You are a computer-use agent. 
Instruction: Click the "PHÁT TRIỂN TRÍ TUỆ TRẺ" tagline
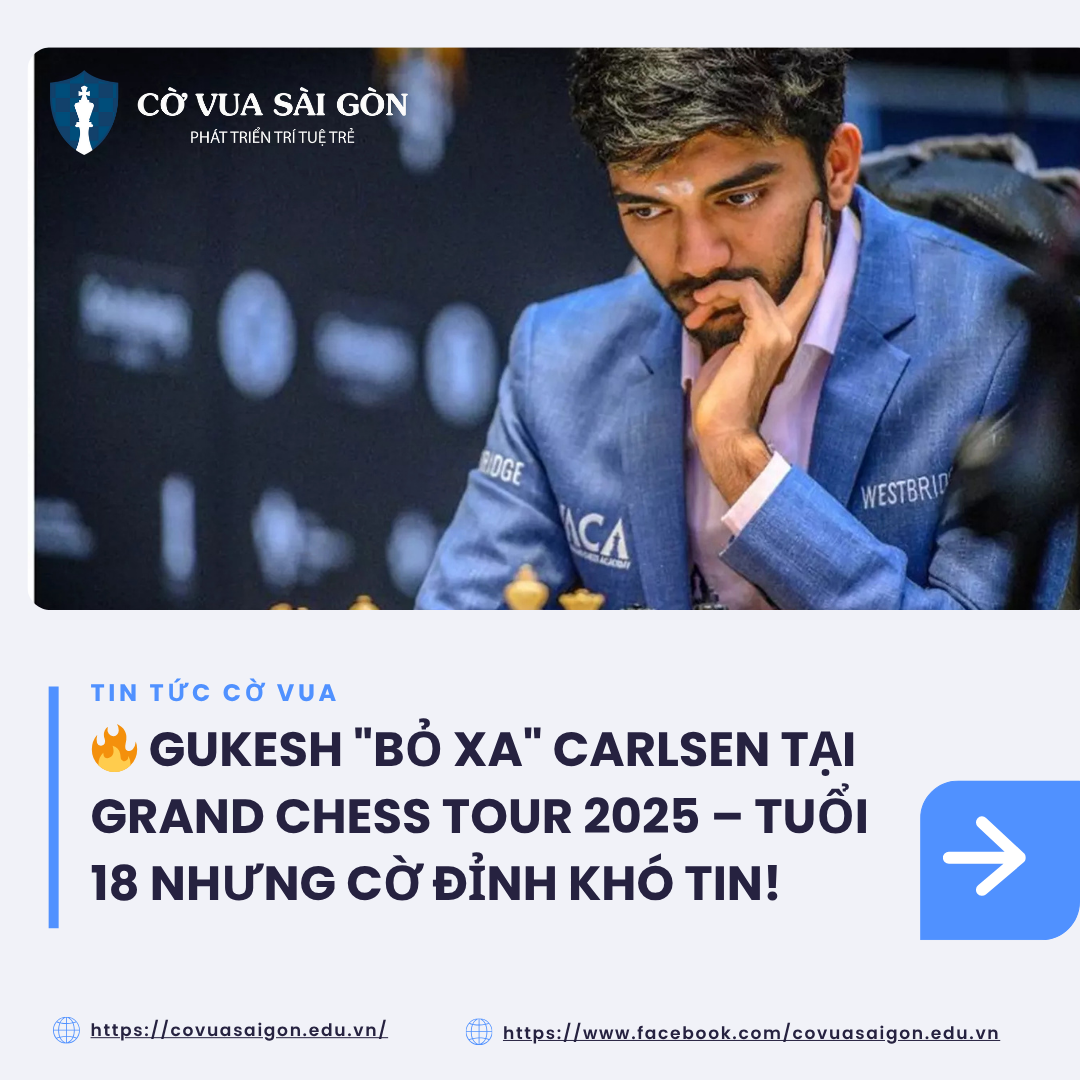[272, 137]
